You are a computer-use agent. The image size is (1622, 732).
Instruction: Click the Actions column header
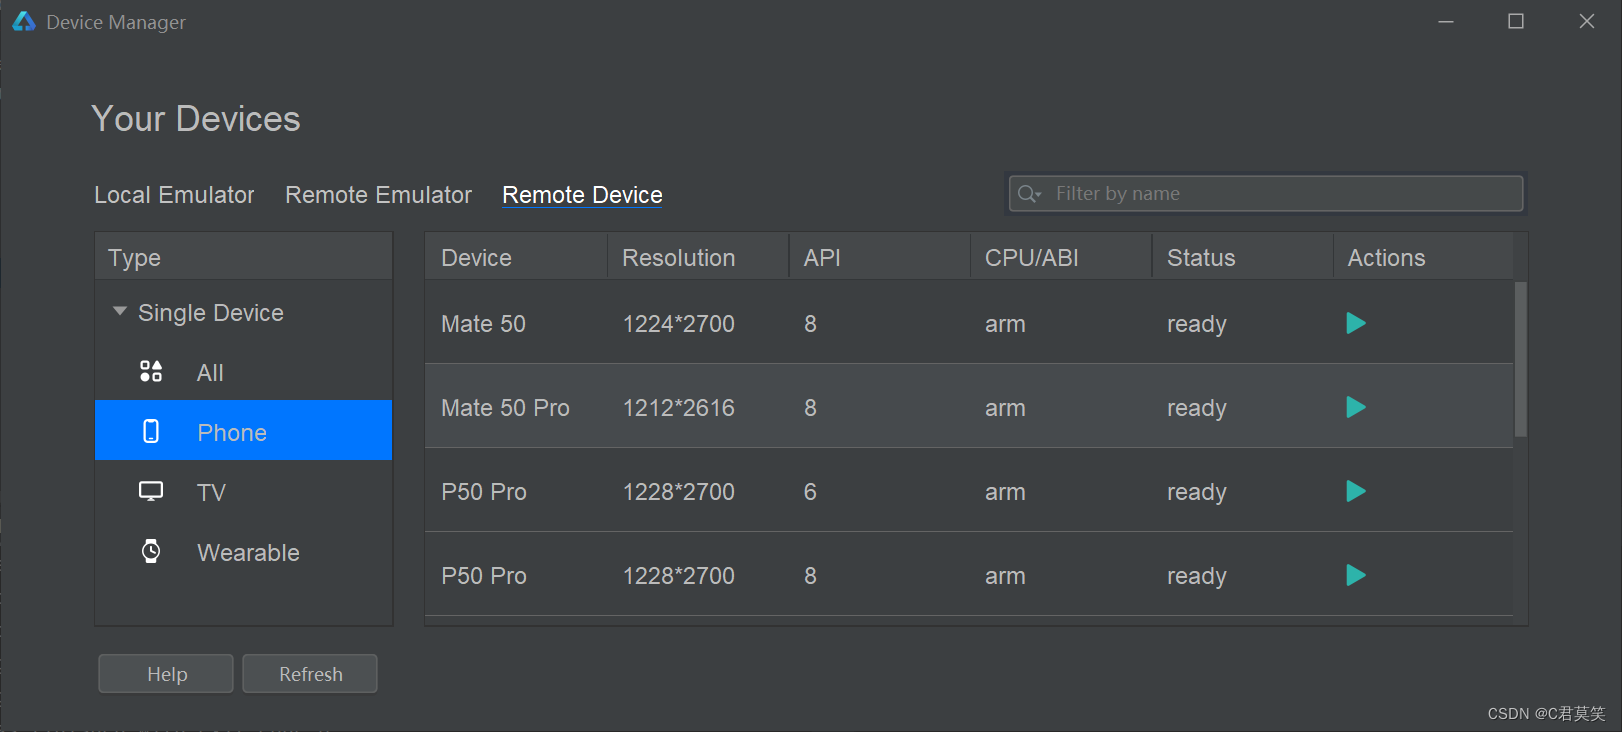click(1423, 257)
